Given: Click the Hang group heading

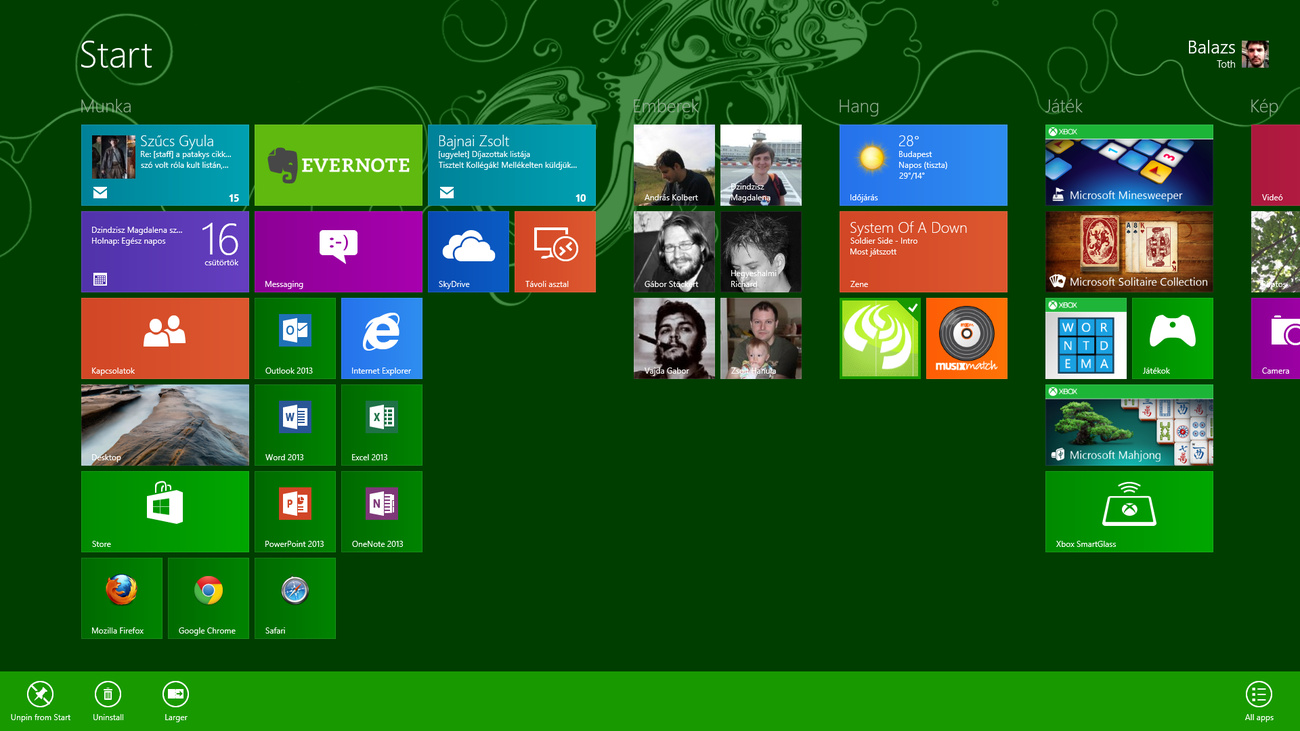Looking at the screenshot, I should [859, 106].
